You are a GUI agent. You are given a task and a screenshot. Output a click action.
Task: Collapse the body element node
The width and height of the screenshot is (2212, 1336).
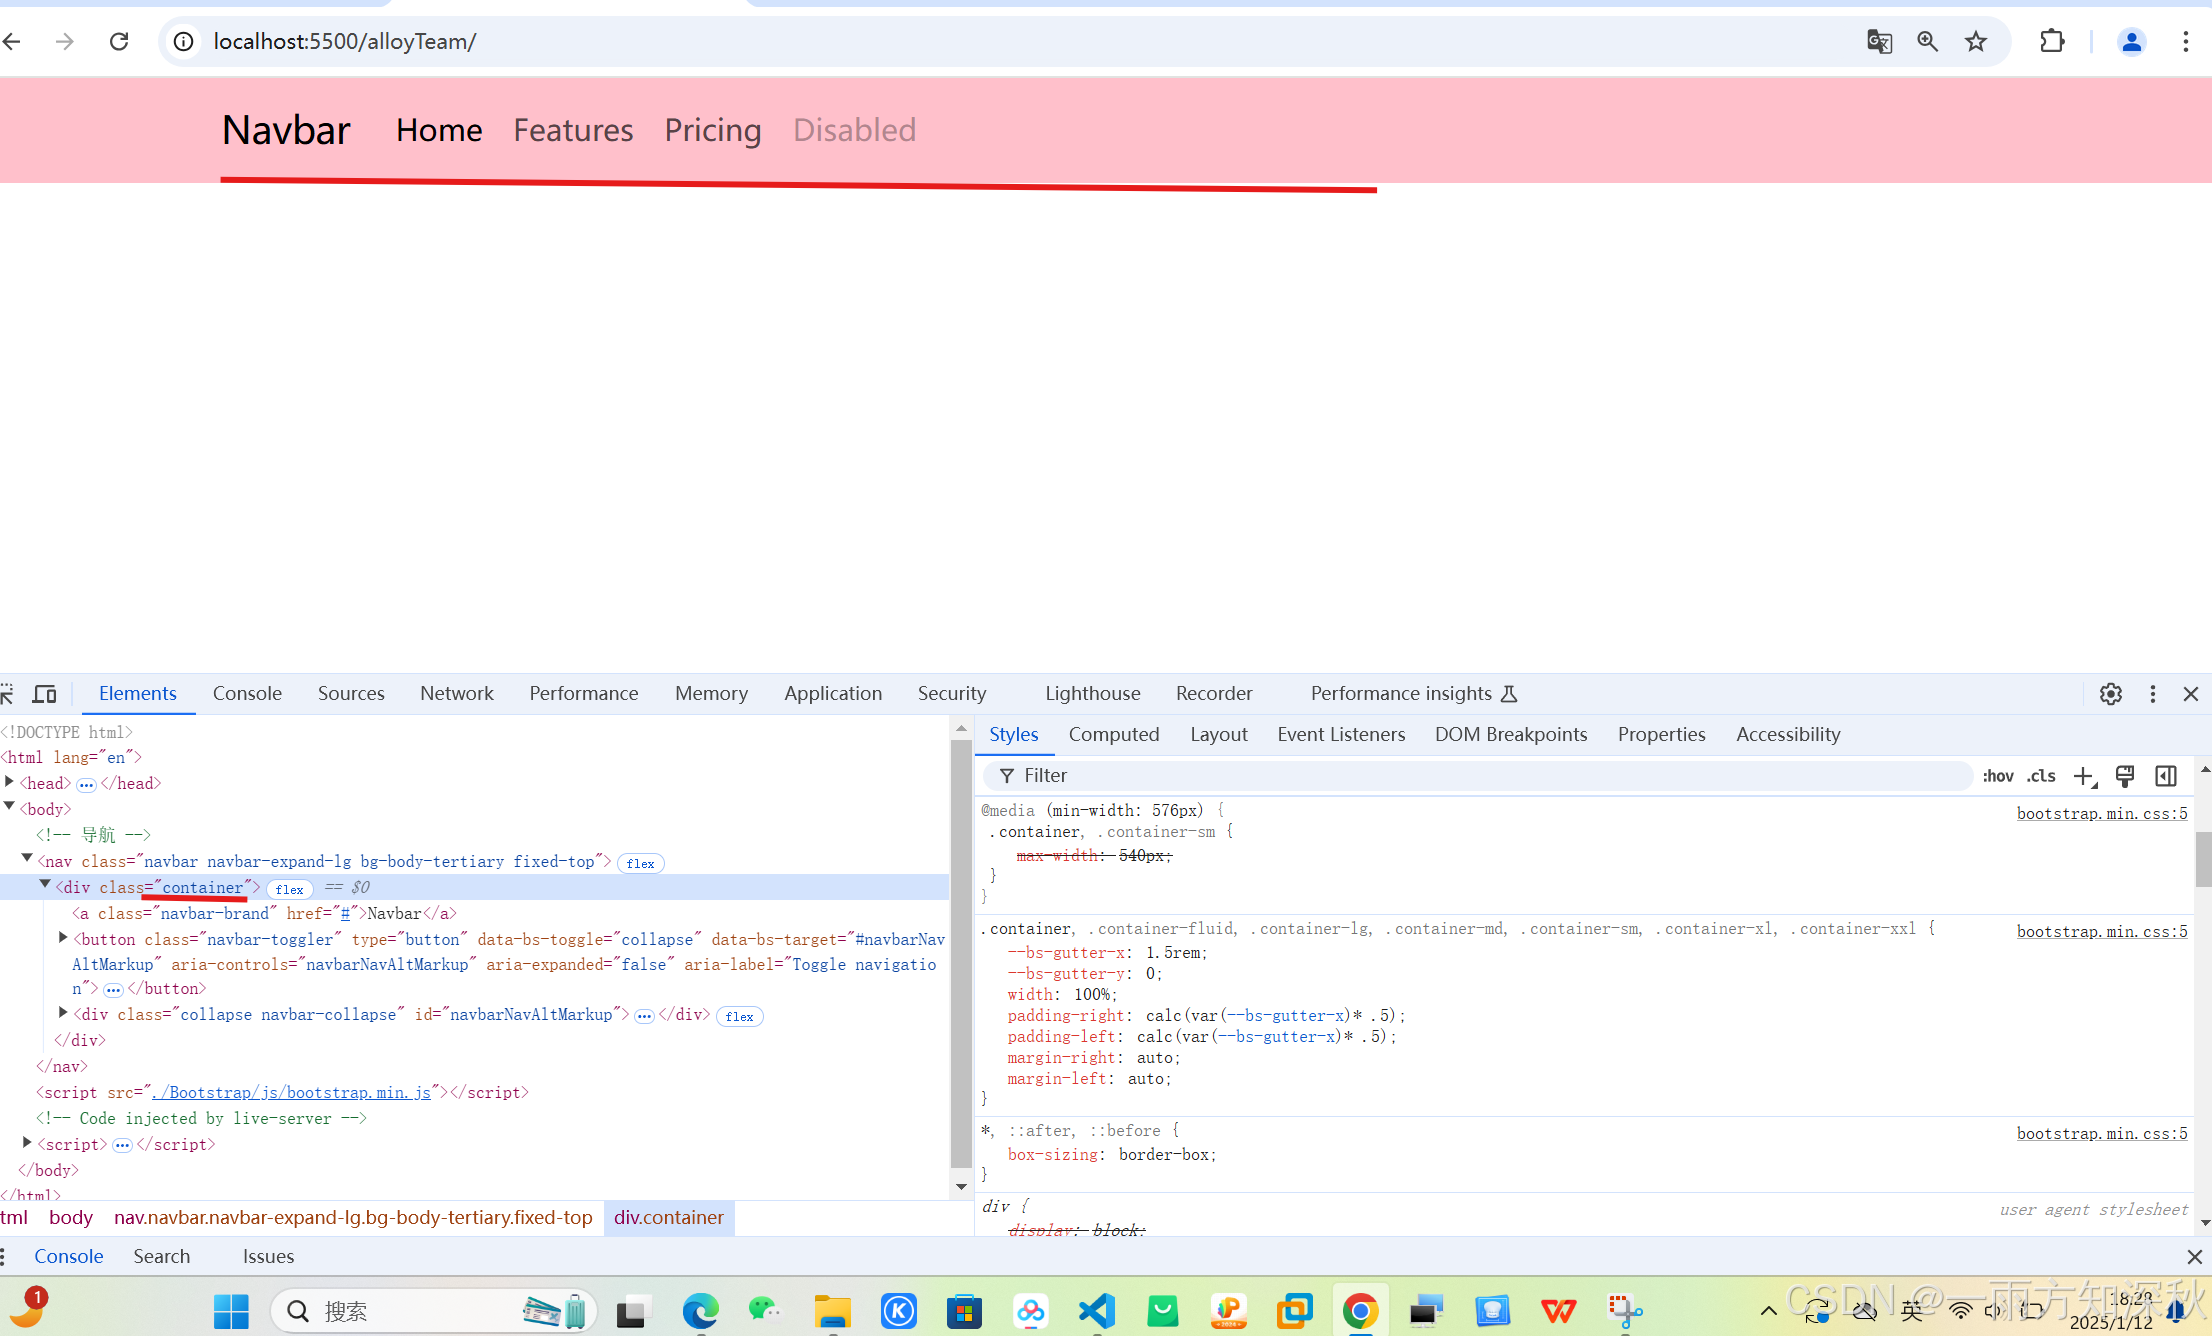click(10, 806)
